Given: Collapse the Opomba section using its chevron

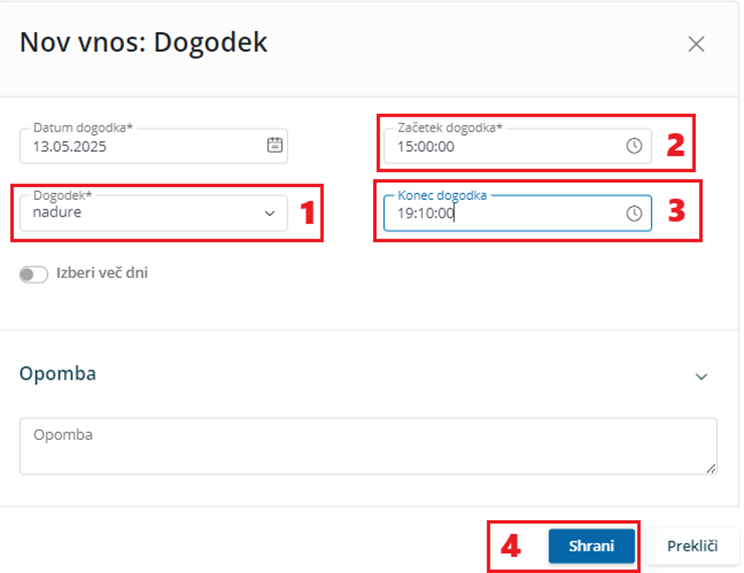Looking at the screenshot, I should [701, 377].
